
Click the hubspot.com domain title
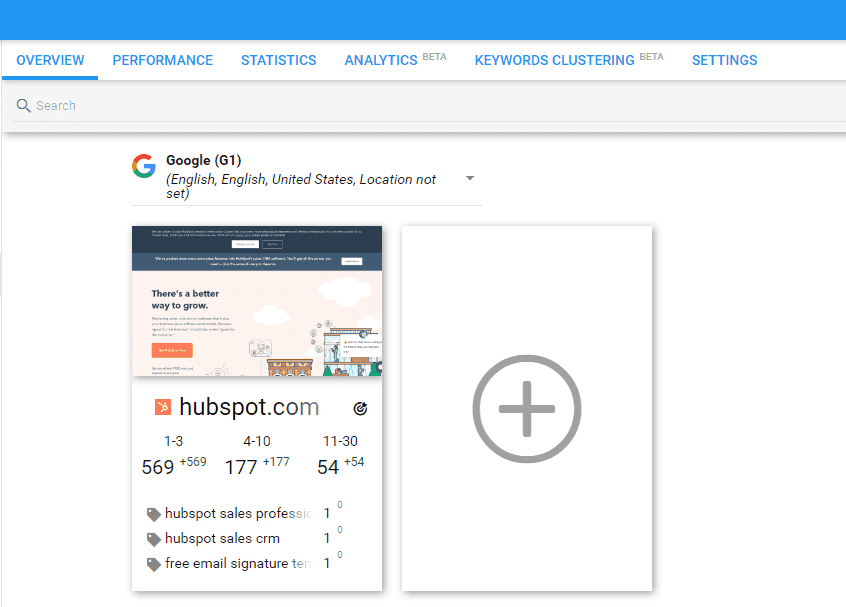249,407
